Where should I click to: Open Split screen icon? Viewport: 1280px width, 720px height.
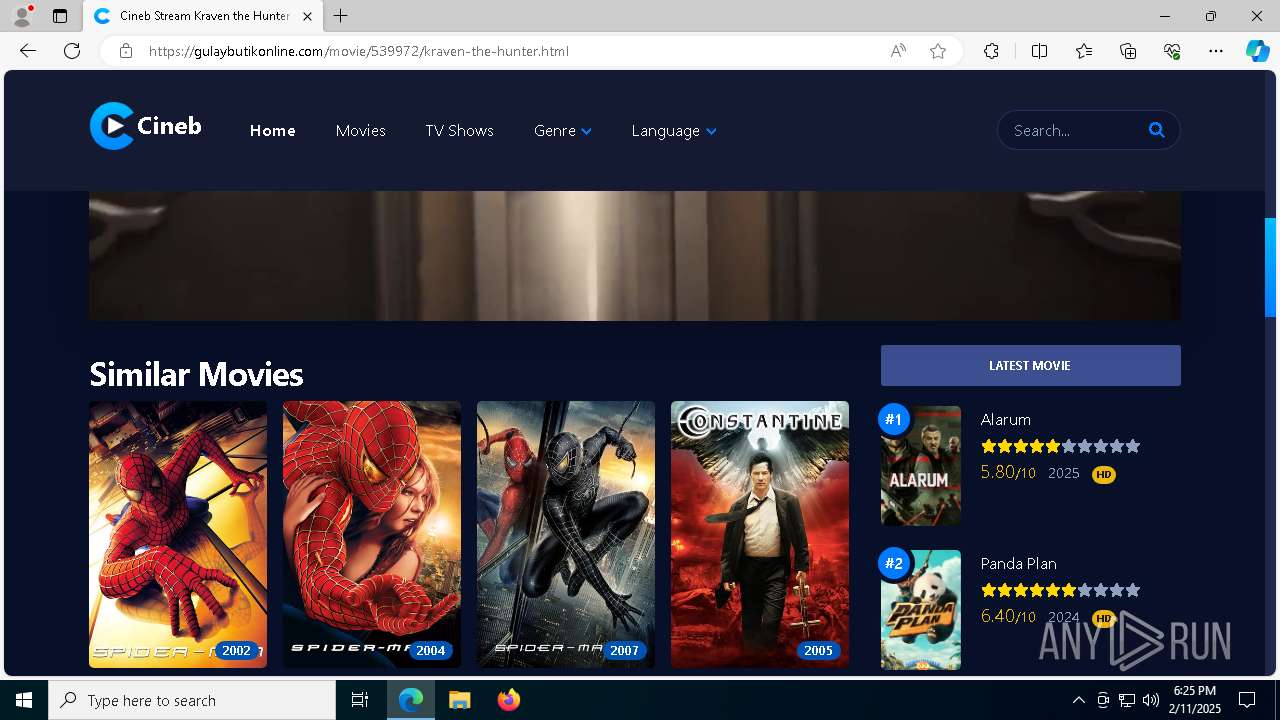tap(1039, 51)
